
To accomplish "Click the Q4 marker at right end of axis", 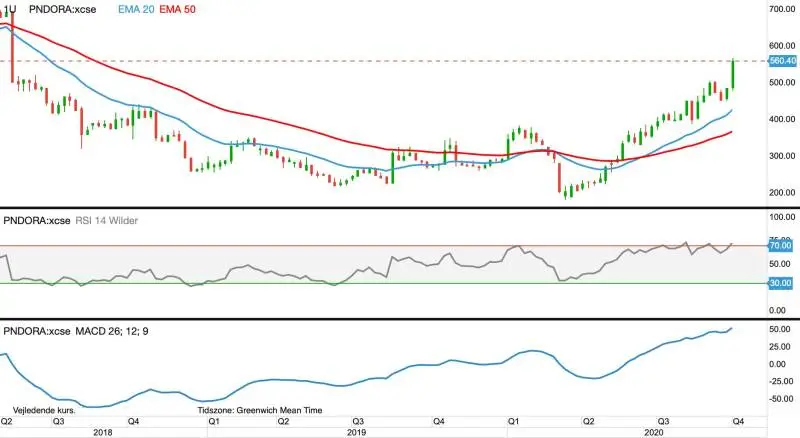I will [x=738, y=421].
